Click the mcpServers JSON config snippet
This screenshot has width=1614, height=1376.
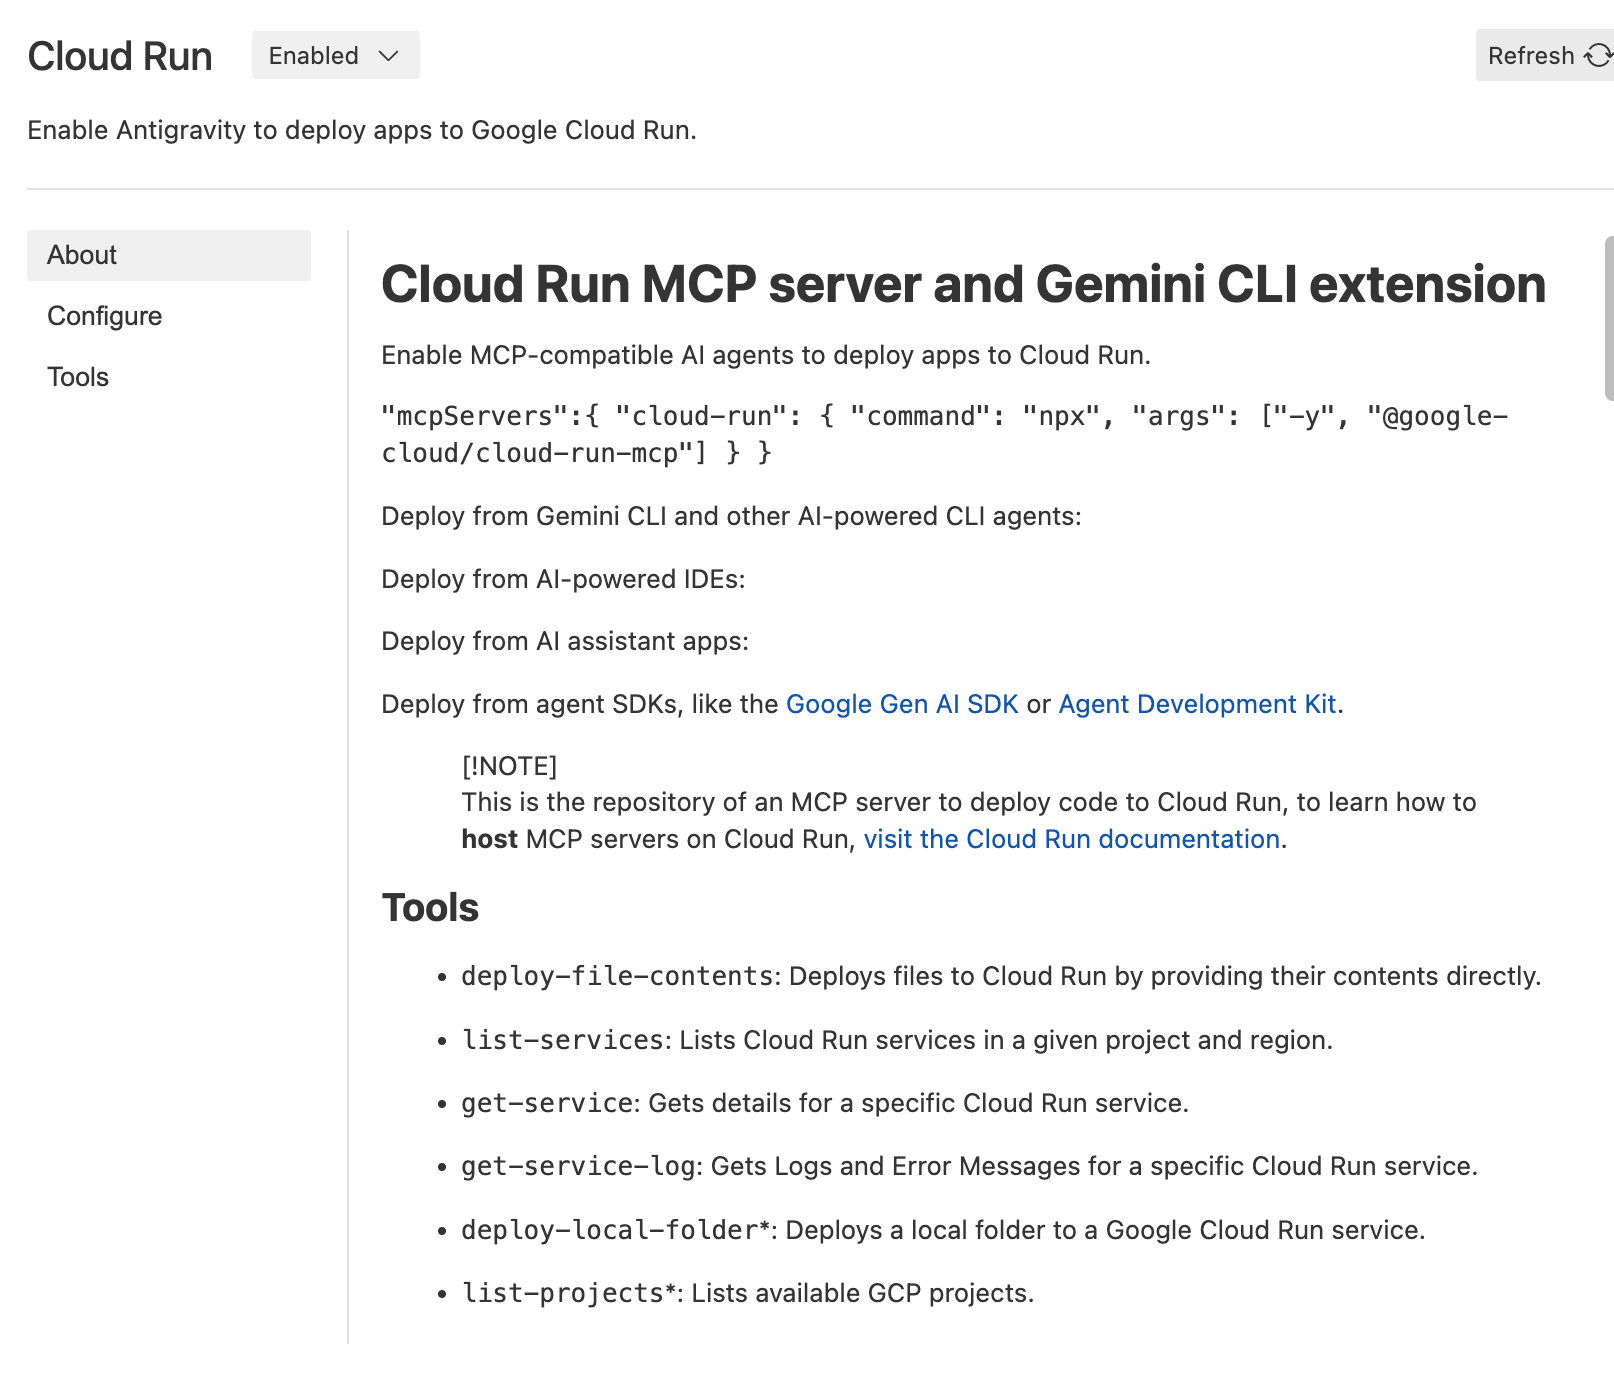(943, 434)
